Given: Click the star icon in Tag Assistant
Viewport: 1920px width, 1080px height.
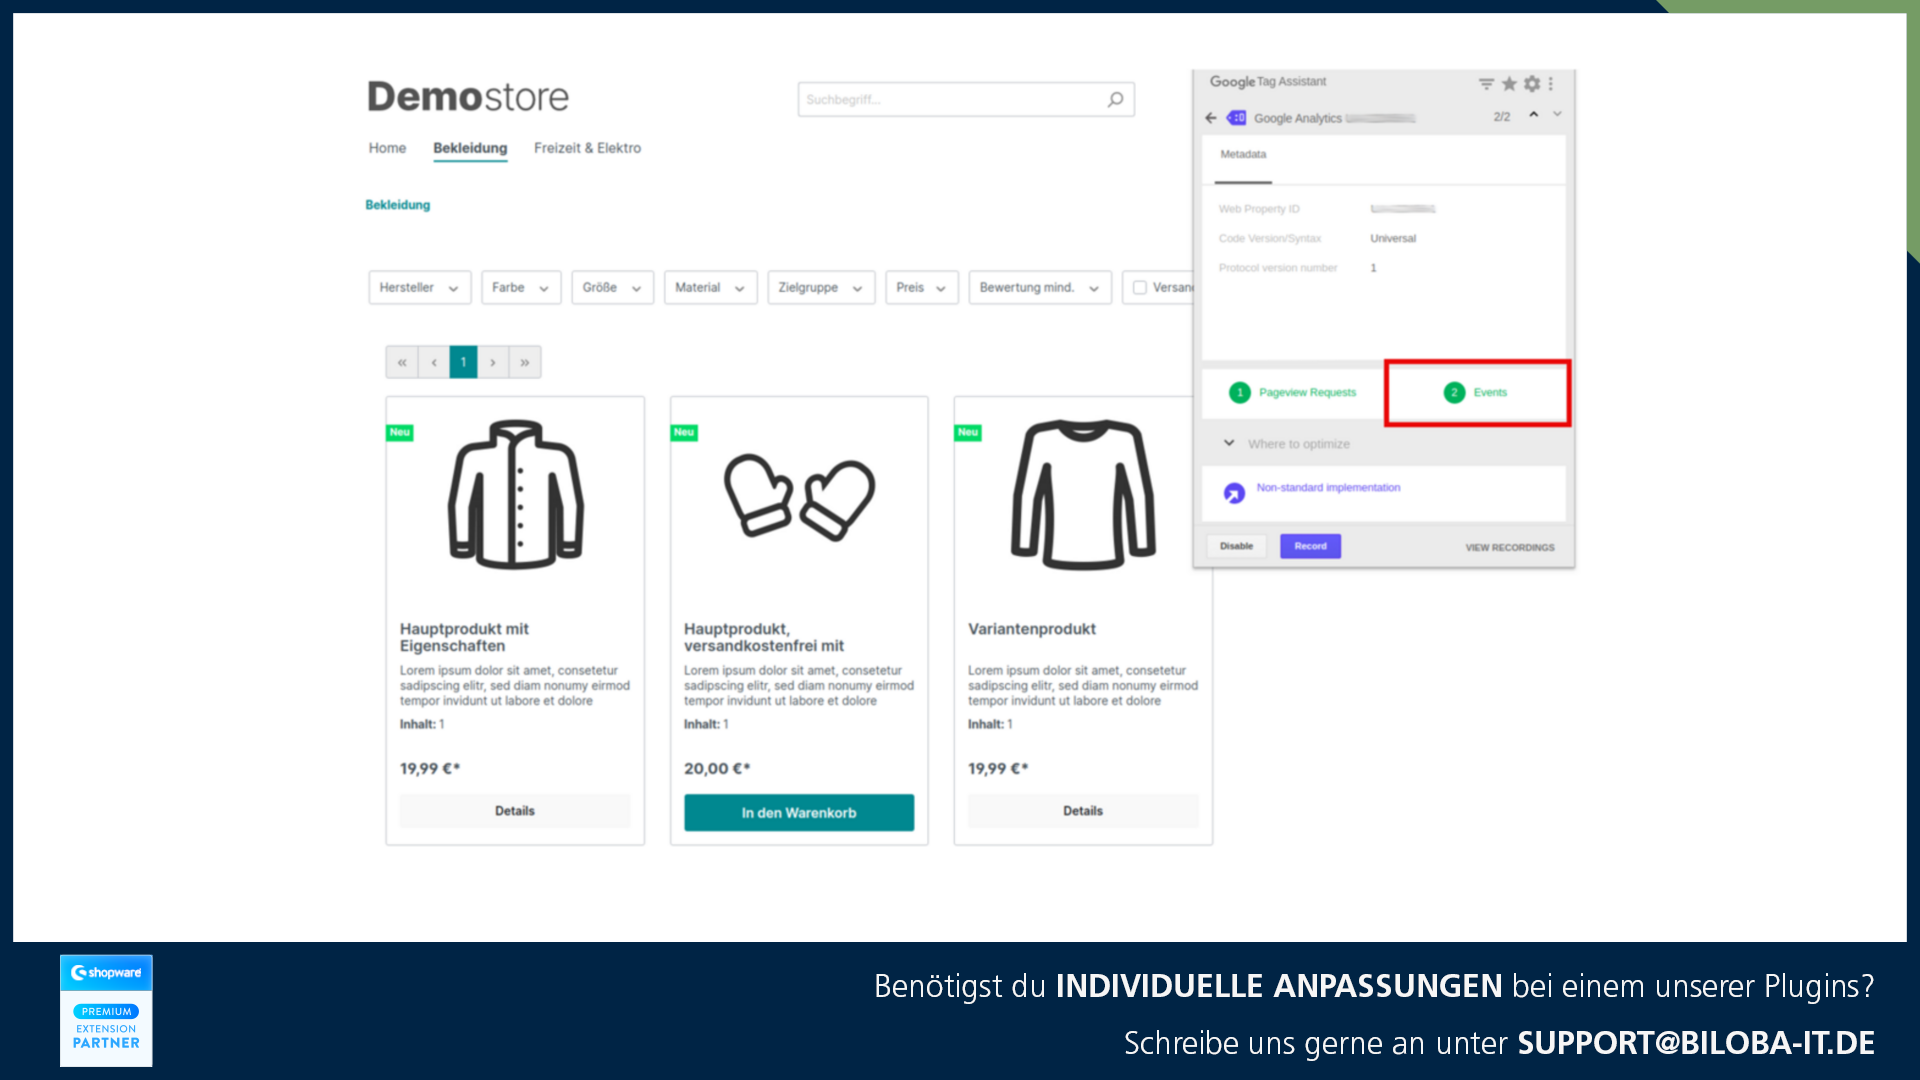Looking at the screenshot, I should 1509,84.
